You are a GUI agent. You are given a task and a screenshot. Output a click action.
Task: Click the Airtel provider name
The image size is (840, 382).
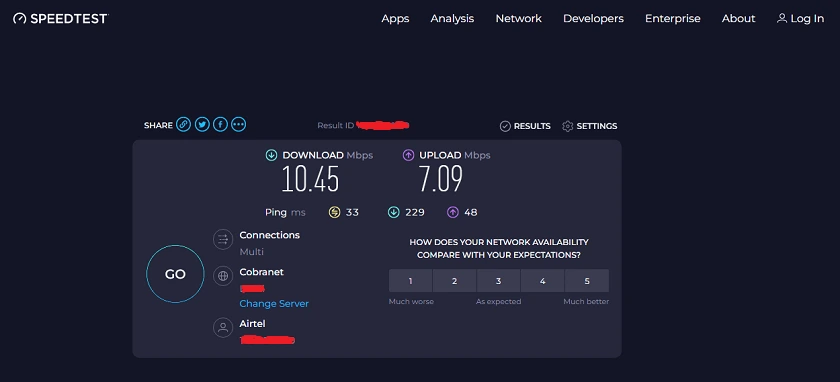tap(252, 324)
